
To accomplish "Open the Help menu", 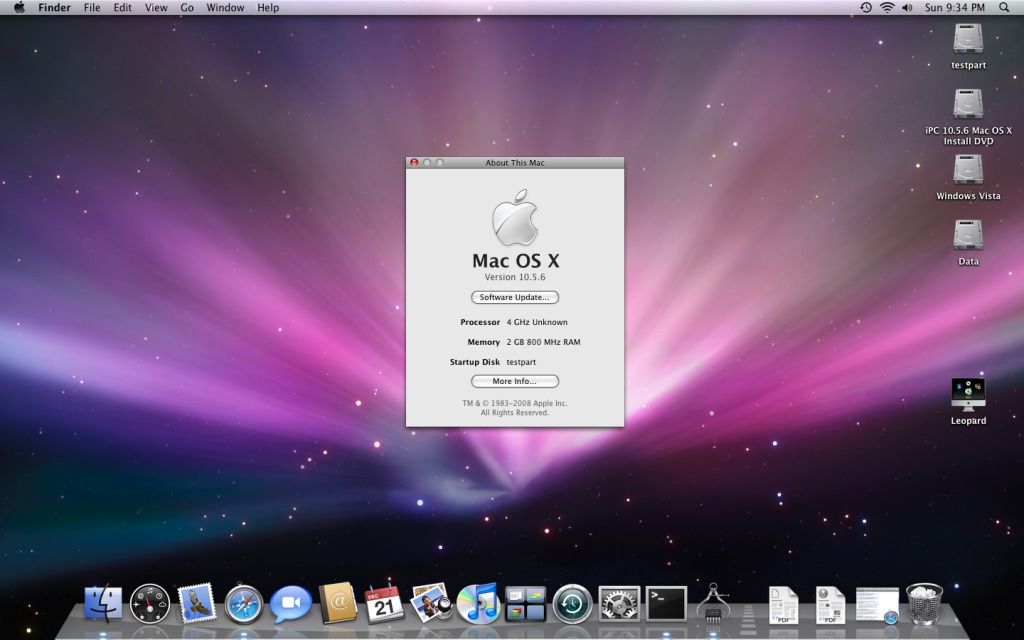I will (x=268, y=7).
